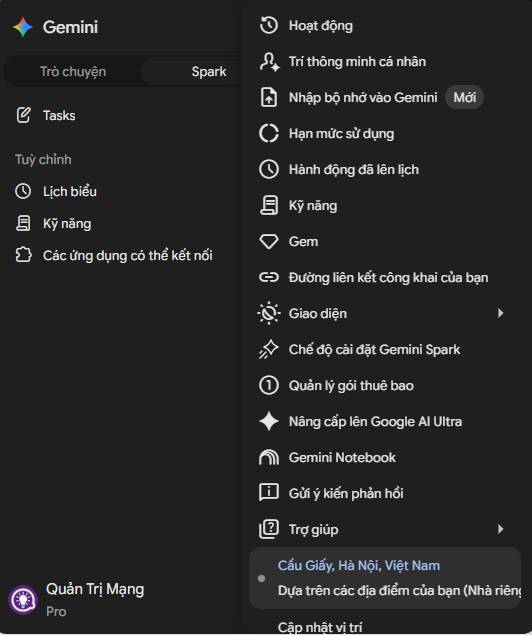Click the Quản Trị Mạng account name
This screenshot has width=532, height=635.
95,589
